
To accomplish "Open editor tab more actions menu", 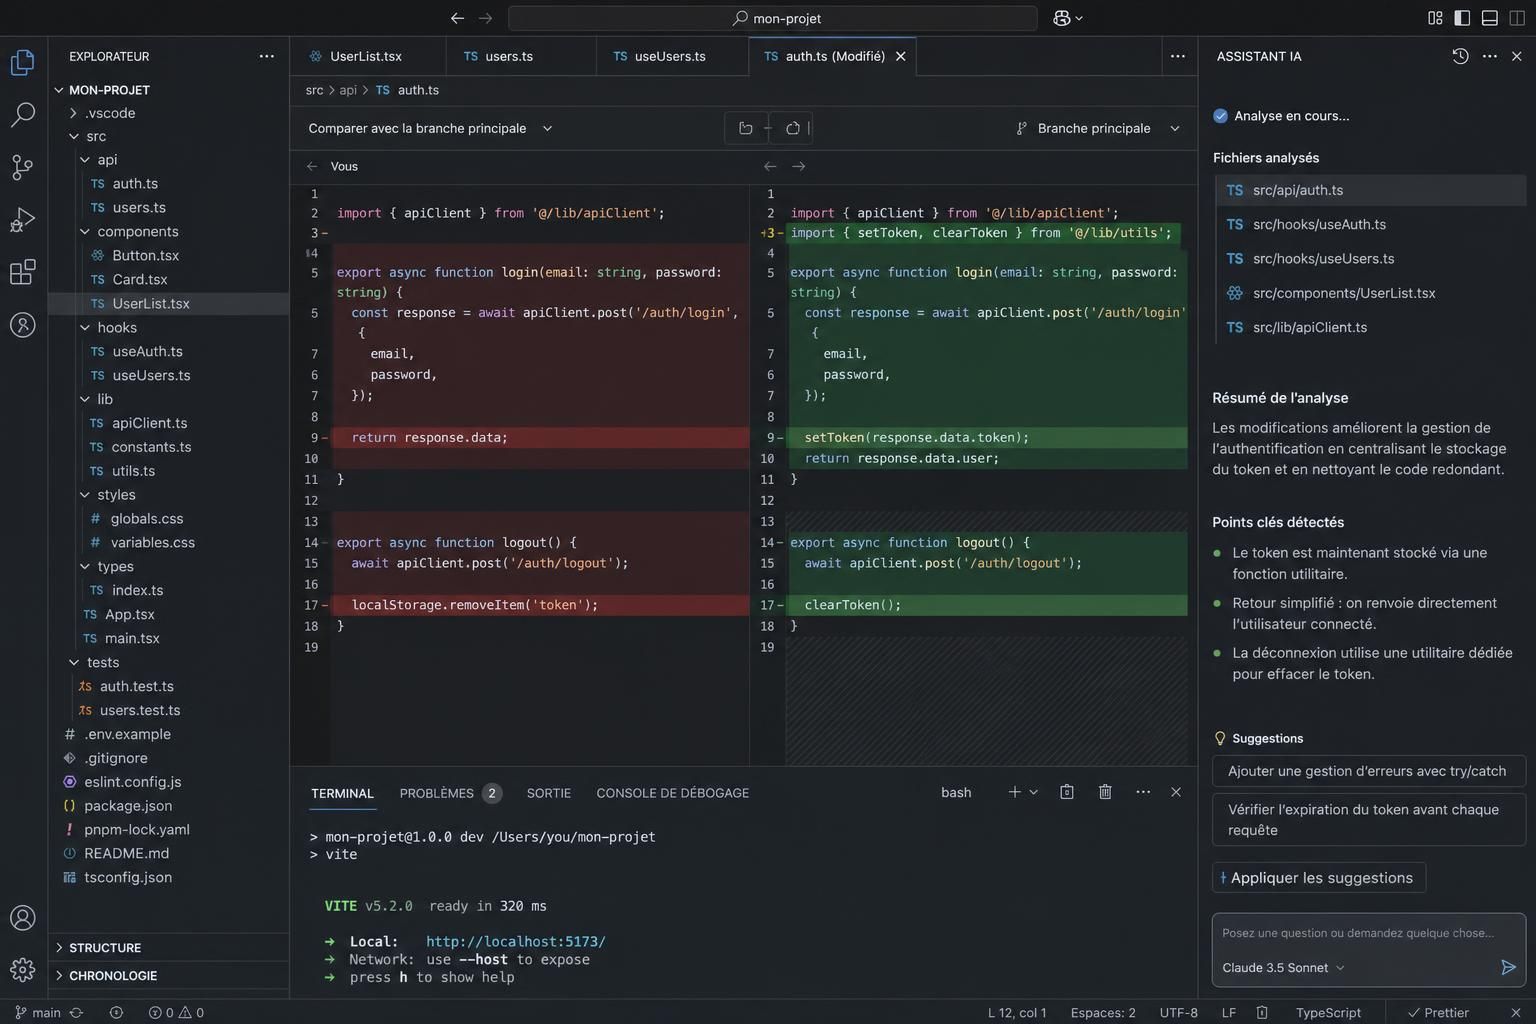I will pyautogui.click(x=1178, y=56).
